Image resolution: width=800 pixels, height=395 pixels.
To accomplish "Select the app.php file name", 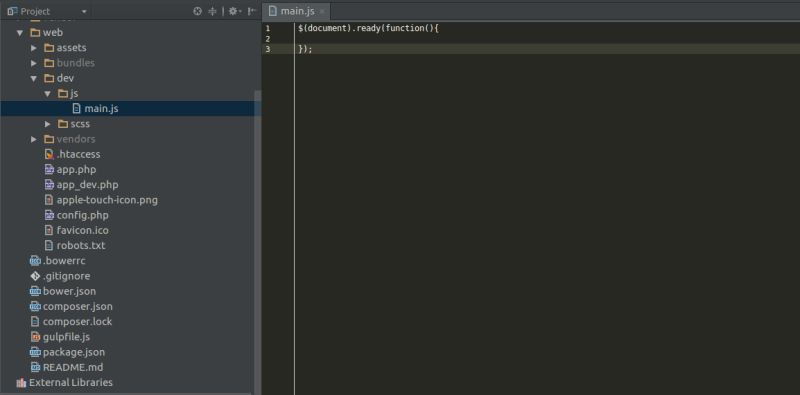I will pyautogui.click(x=76, y=169).
